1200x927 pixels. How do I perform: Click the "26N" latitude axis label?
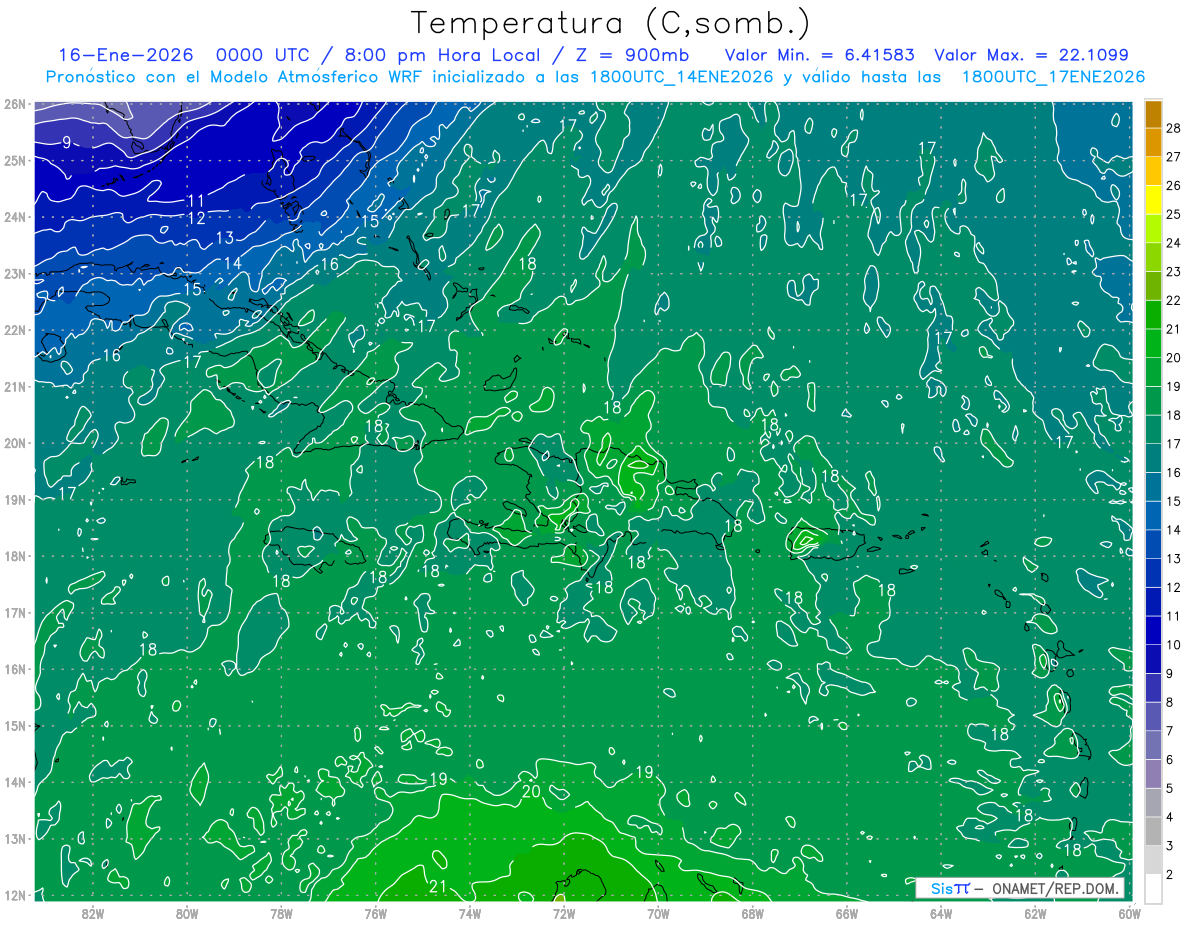14,104
